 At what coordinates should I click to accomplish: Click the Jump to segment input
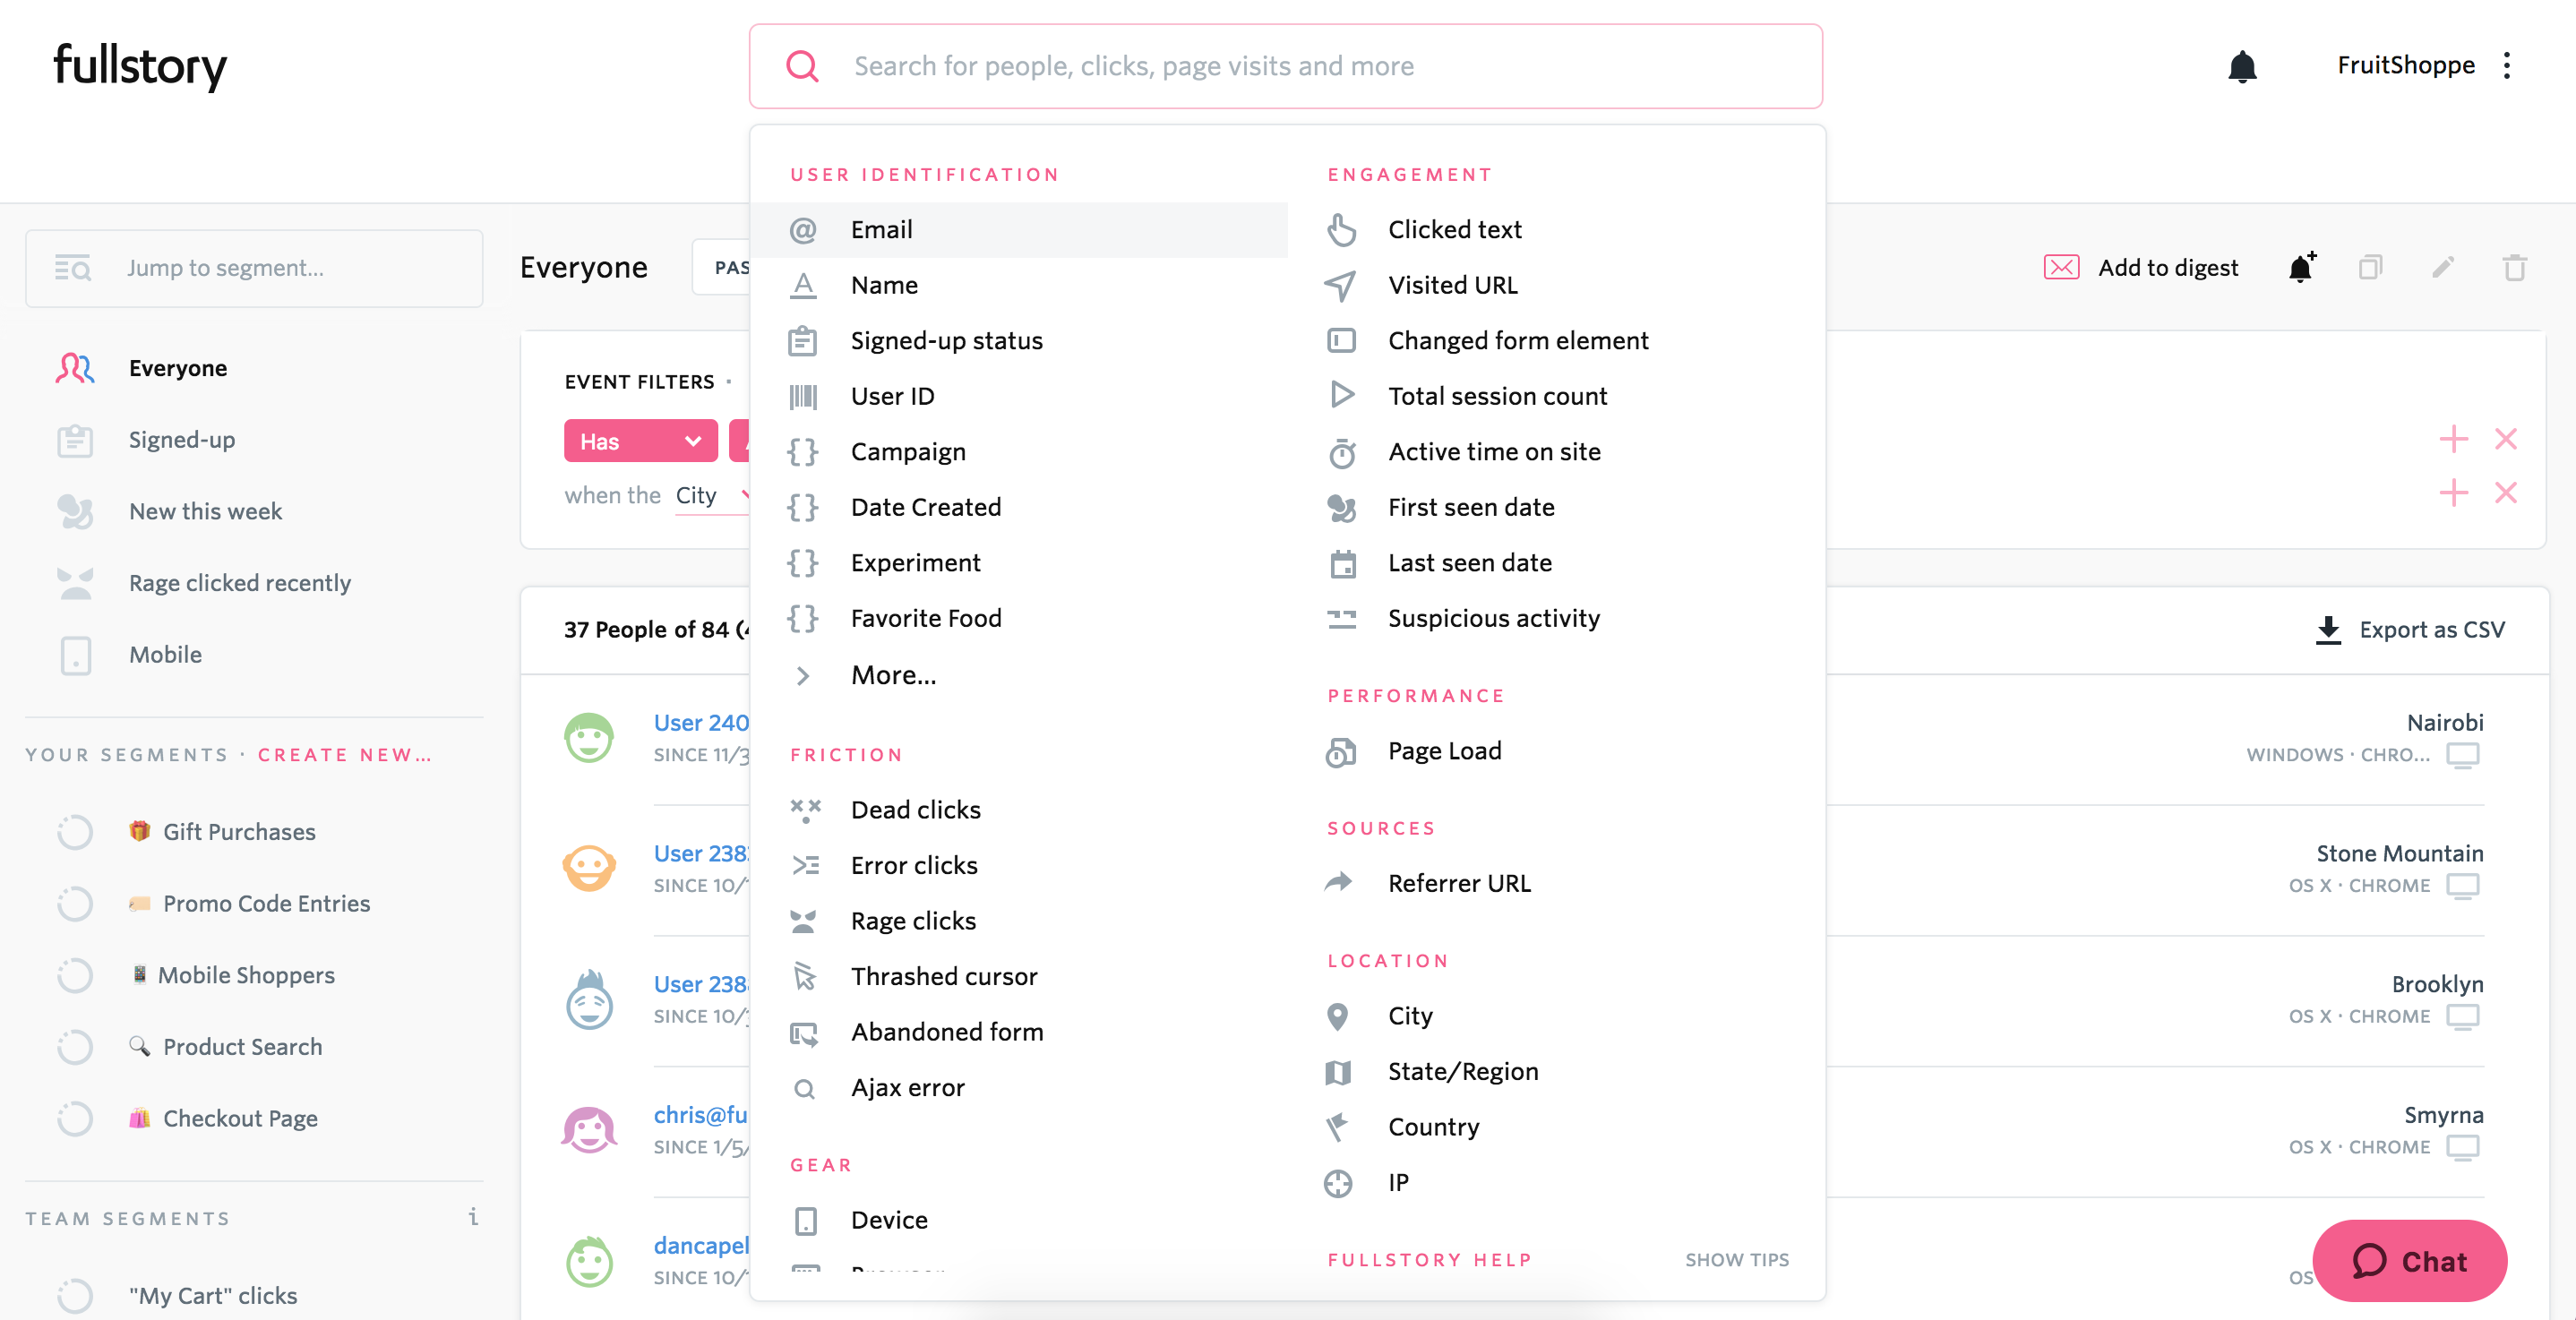coord(254,268)
